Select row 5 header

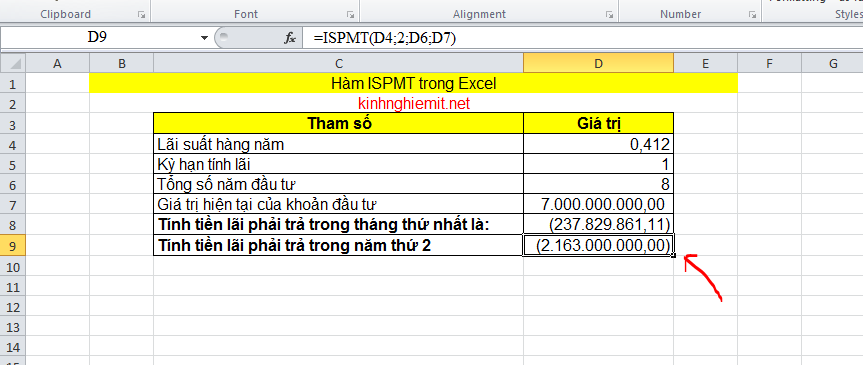tap(13, 165)
